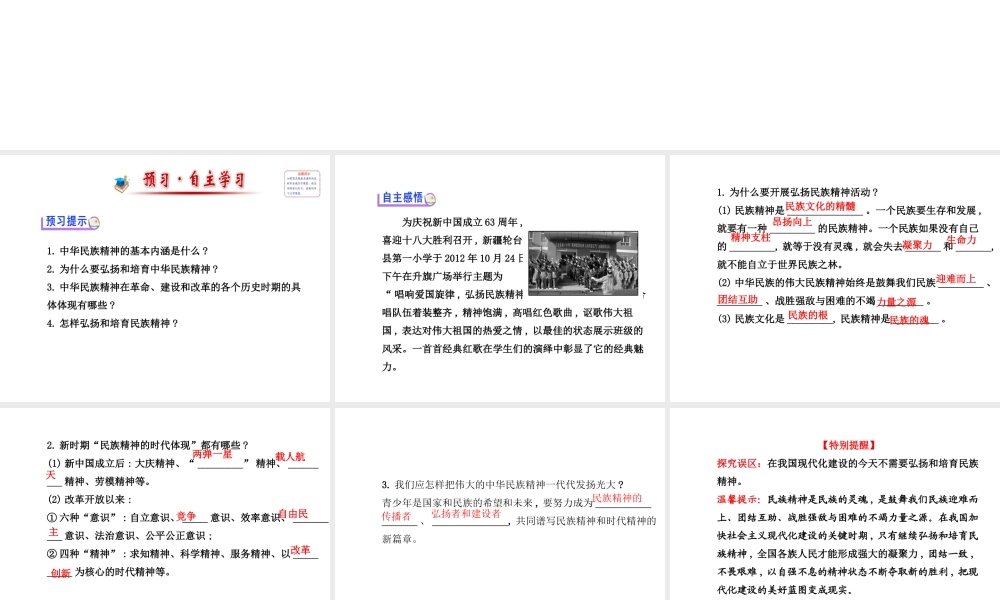
Task: Click red answer 凝聚力
Action: [x=918, y=245]
